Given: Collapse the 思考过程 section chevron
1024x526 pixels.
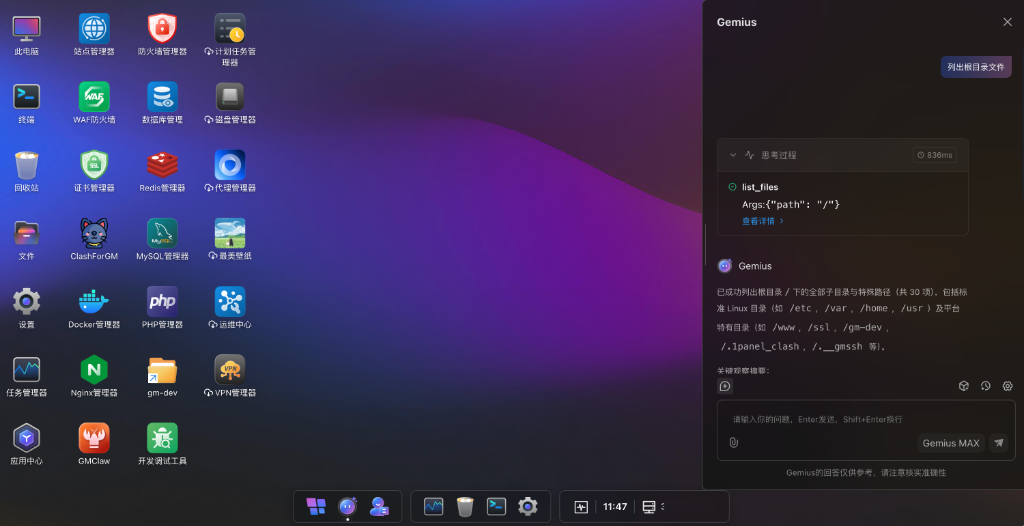Looking at the screenshot, I should pyautogui.click(x=733, y=155).
